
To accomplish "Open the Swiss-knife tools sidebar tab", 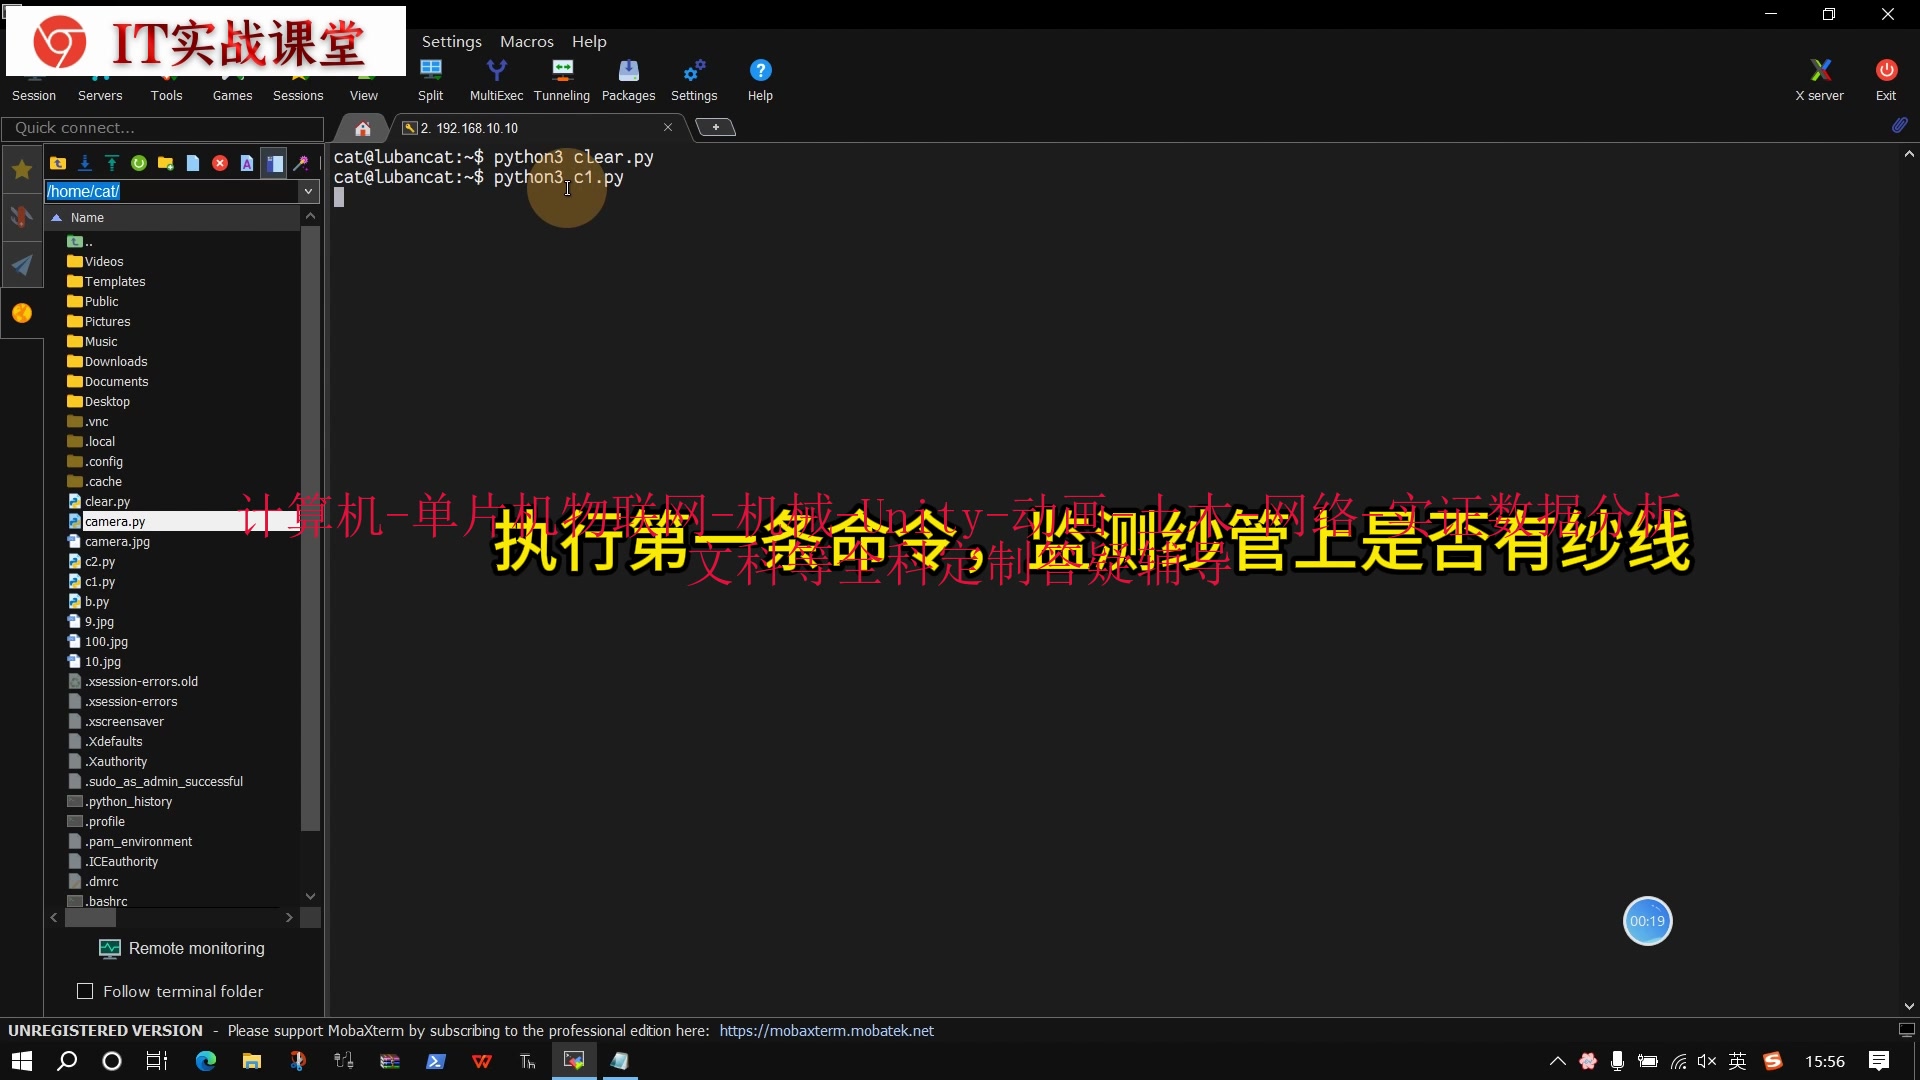I will (x=22, y=217).
